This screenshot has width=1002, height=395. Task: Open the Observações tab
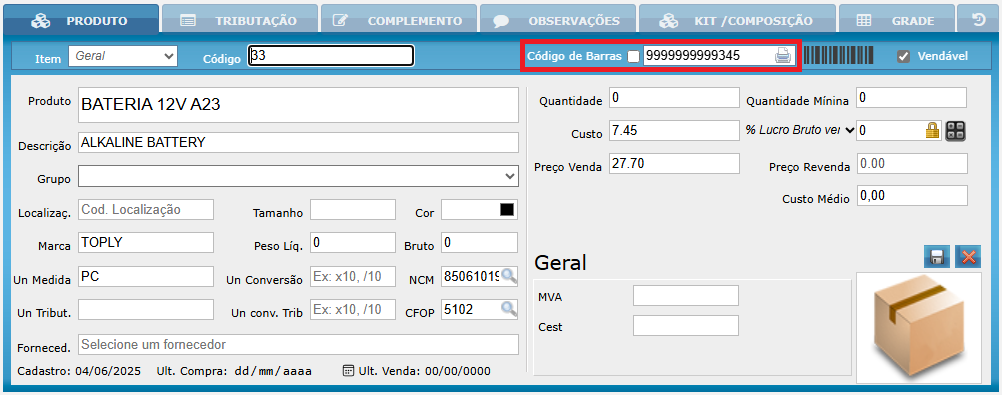(557, 20)
